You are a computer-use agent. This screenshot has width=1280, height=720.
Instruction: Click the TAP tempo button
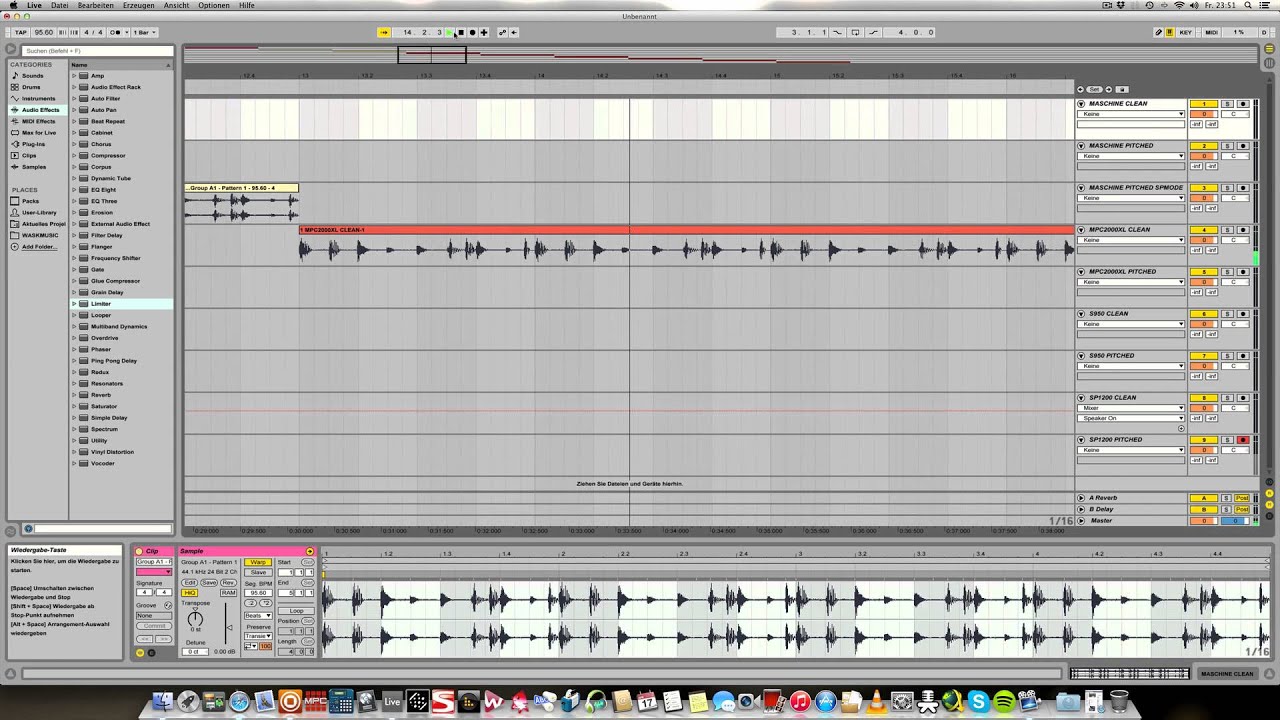[20, 32]
